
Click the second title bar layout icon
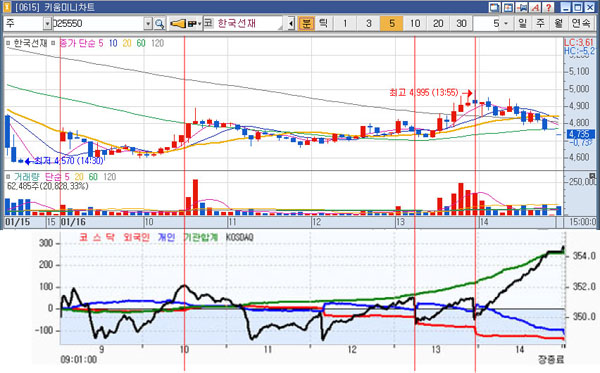pos(508,7)
